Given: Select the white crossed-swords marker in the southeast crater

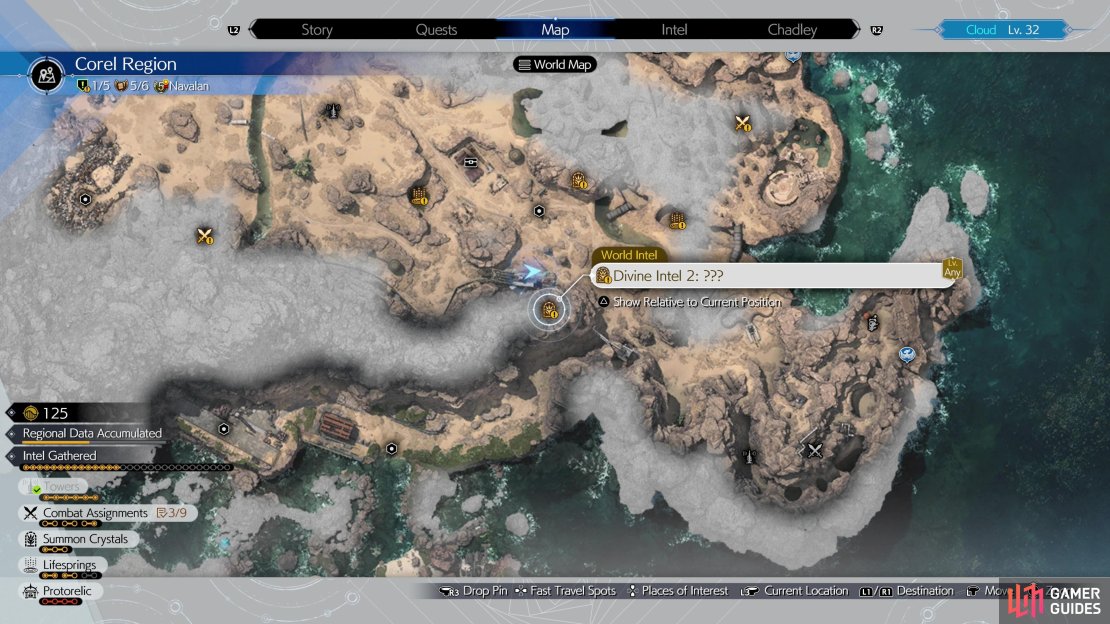Looking at the screenshot, I should pyautogui.click(x=815, y=450).
